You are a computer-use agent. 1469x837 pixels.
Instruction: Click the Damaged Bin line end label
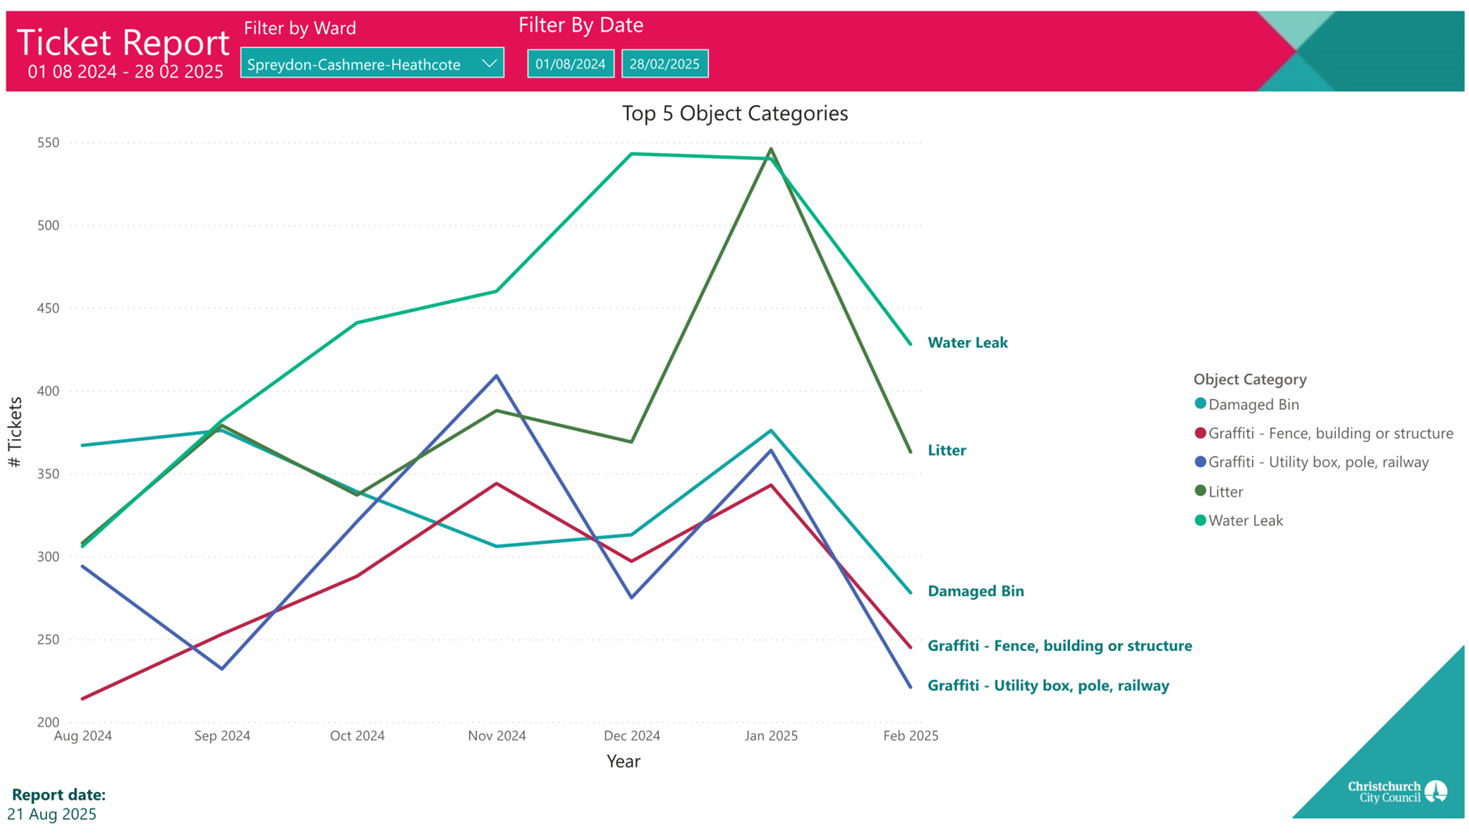tap(975, 591)
